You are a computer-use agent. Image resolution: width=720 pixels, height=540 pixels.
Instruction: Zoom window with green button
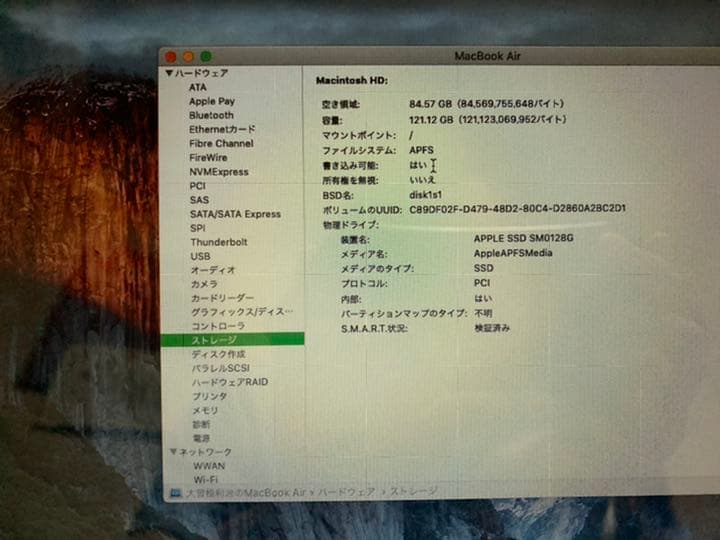coord(206,56)
